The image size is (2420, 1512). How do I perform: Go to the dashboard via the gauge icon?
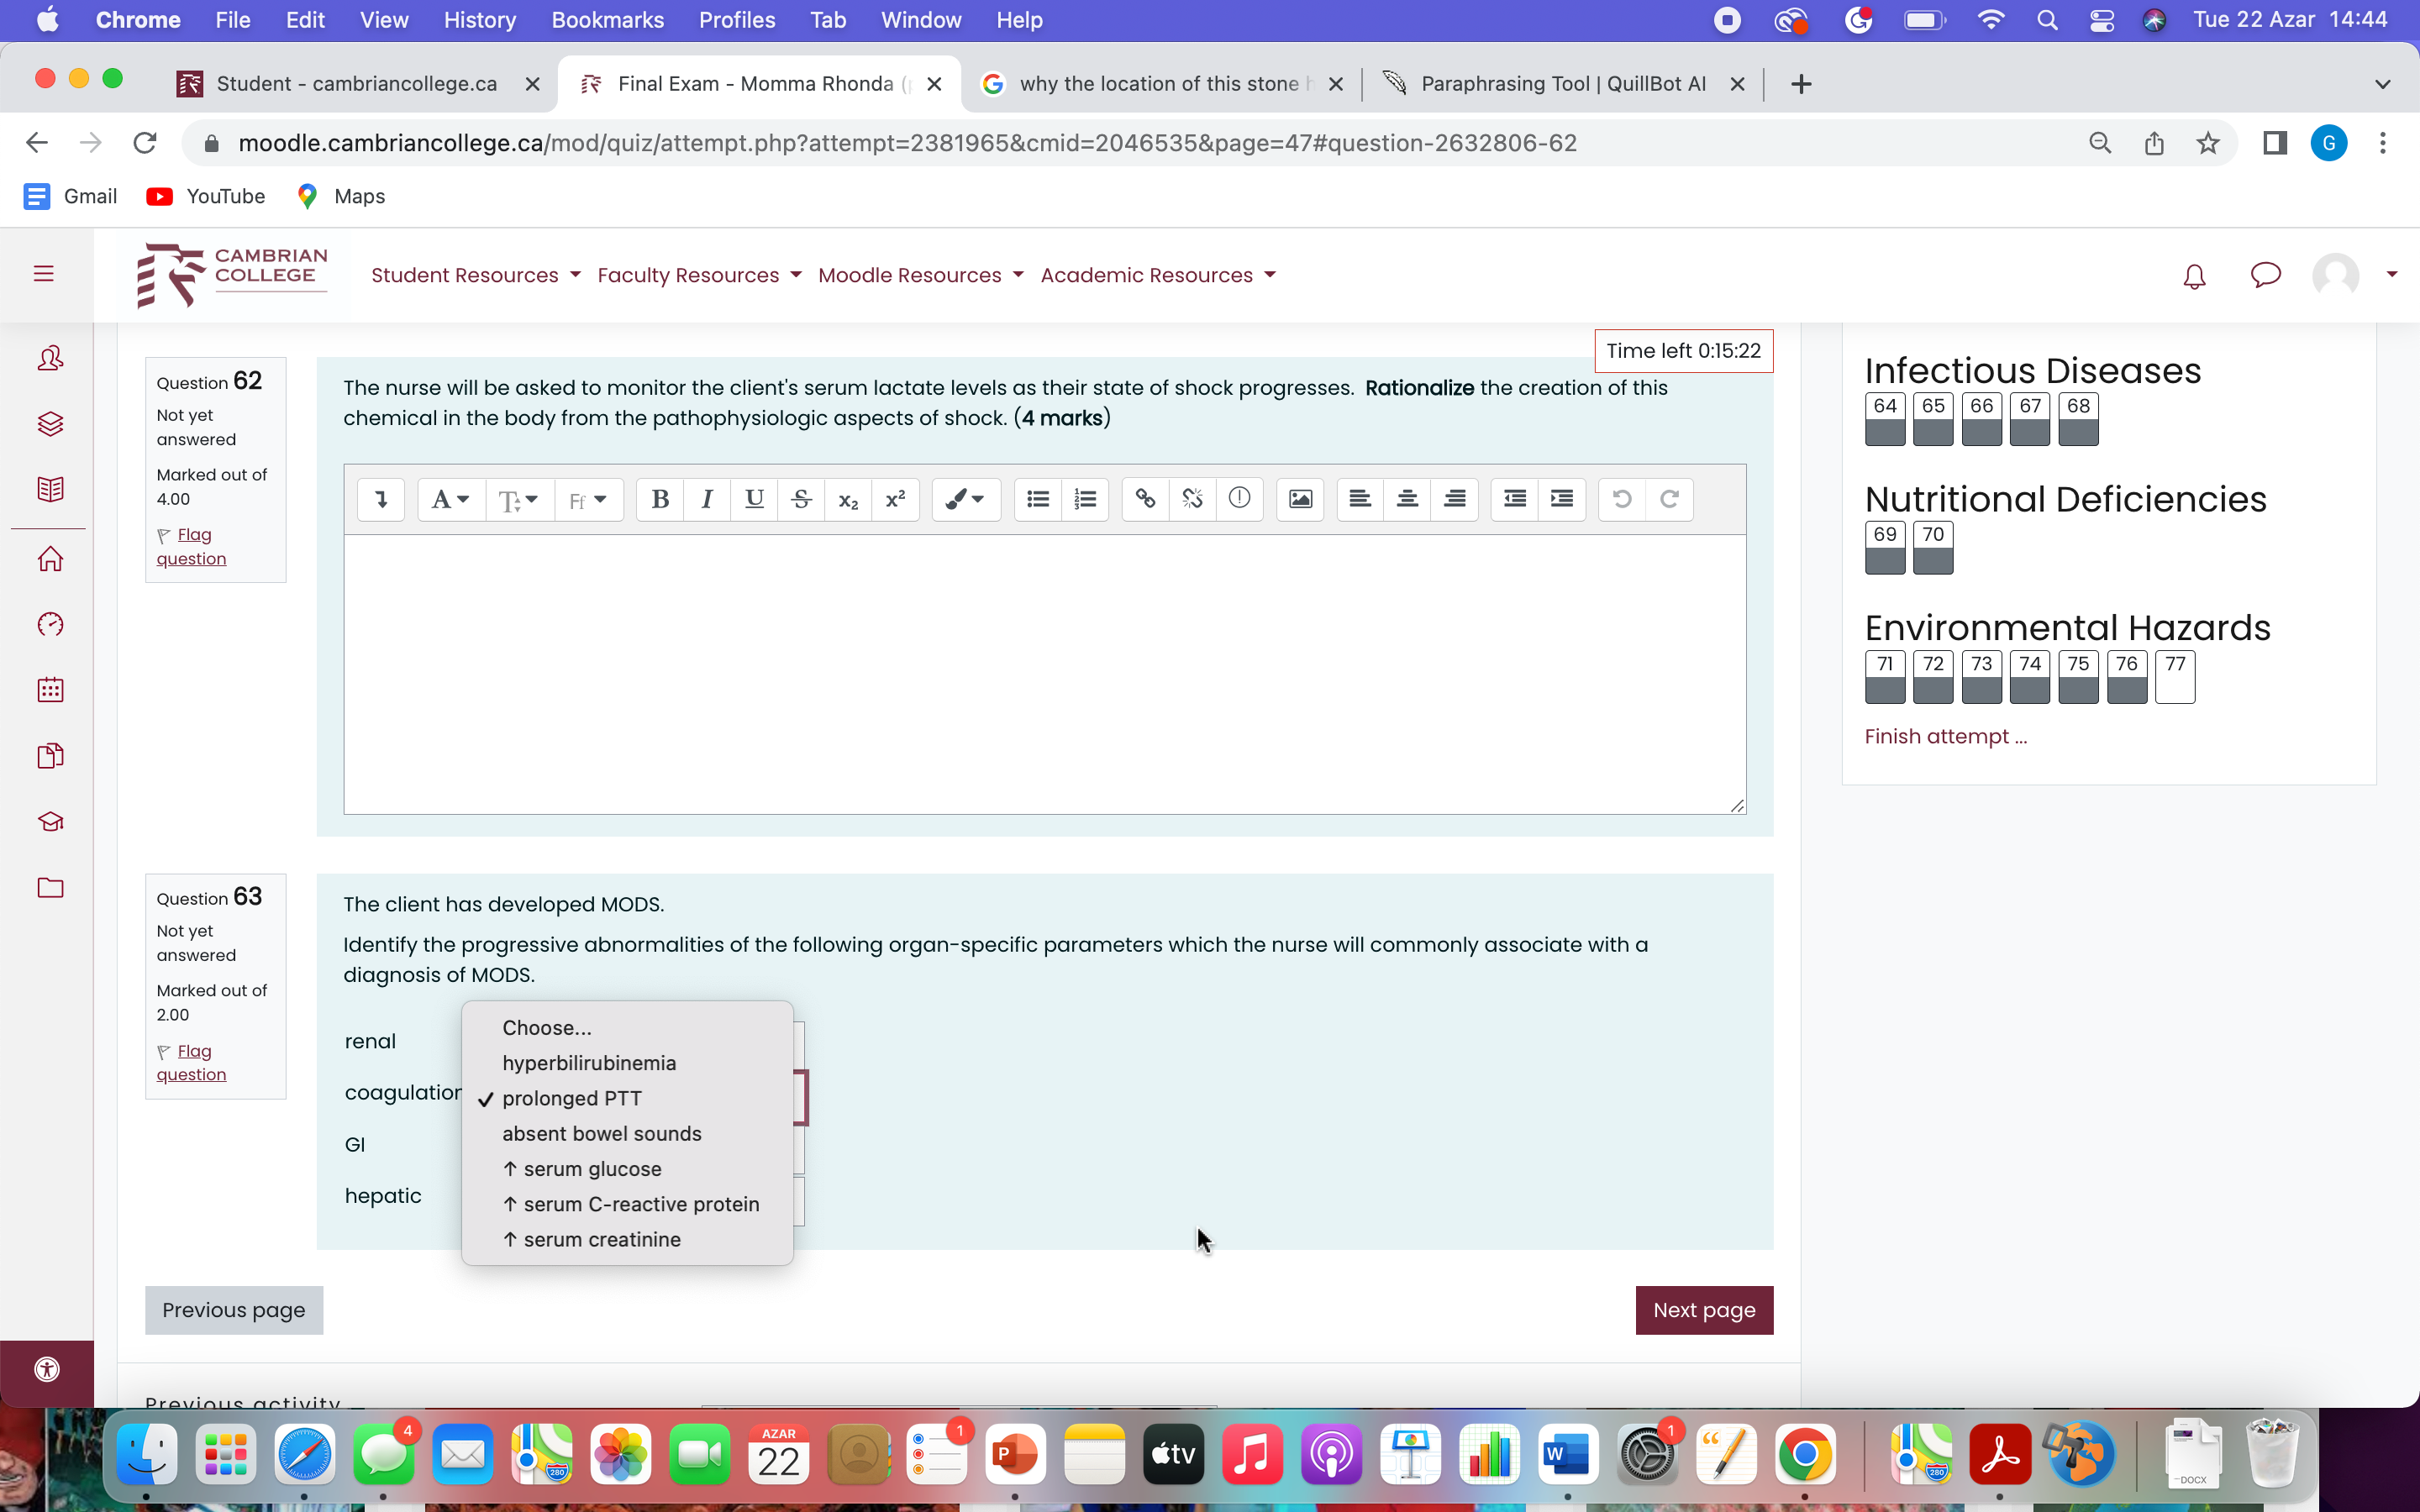pyautogui.click(x=49, y=623)
